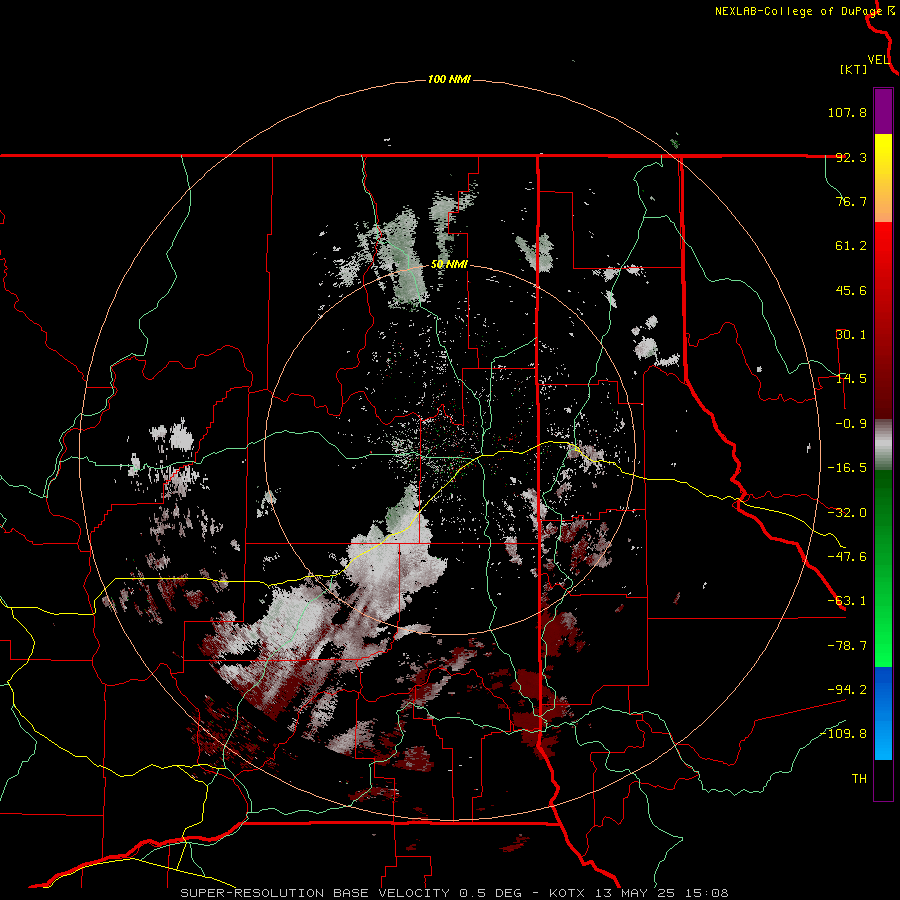Click the -78.7 value on the scale
Viewport: 900px width, 900px height.
[847, 646]
